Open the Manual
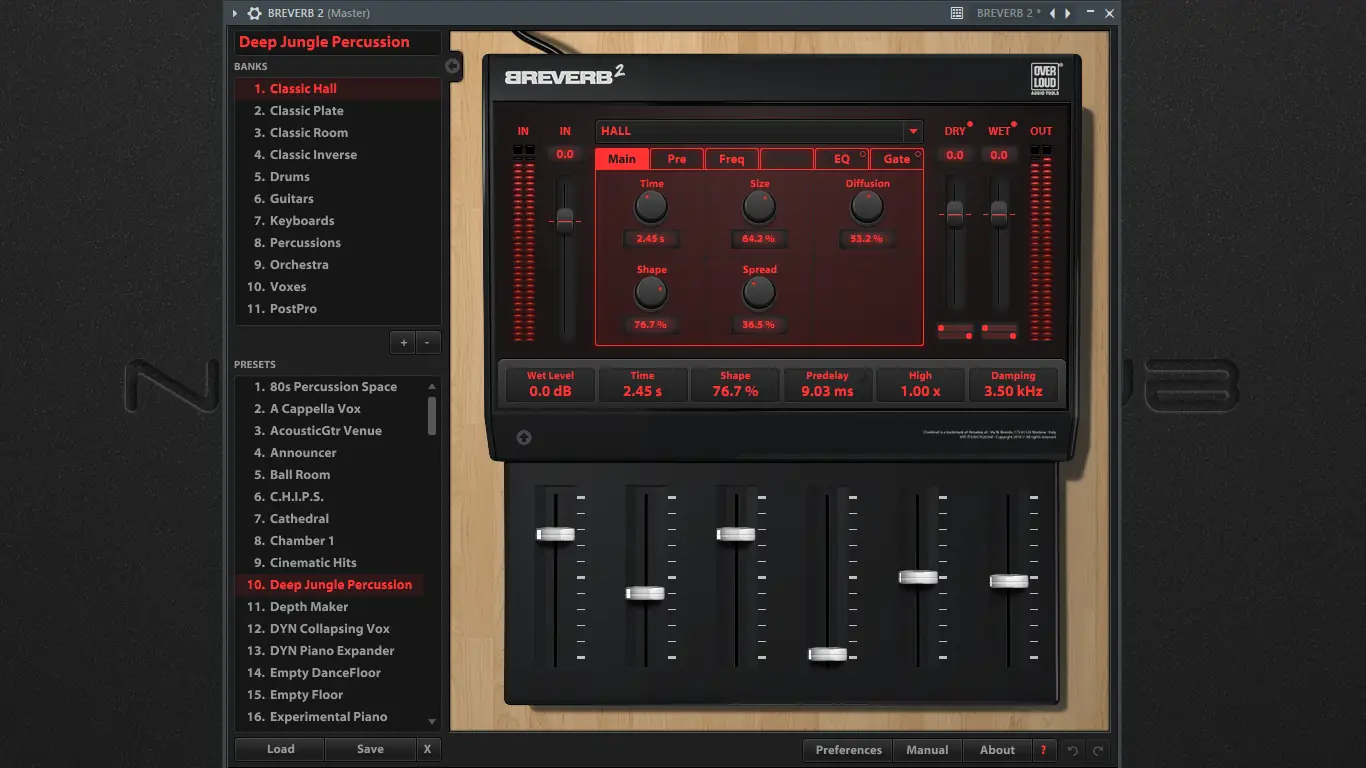This screenshot has width=1366, height=768. click(927, 750)
